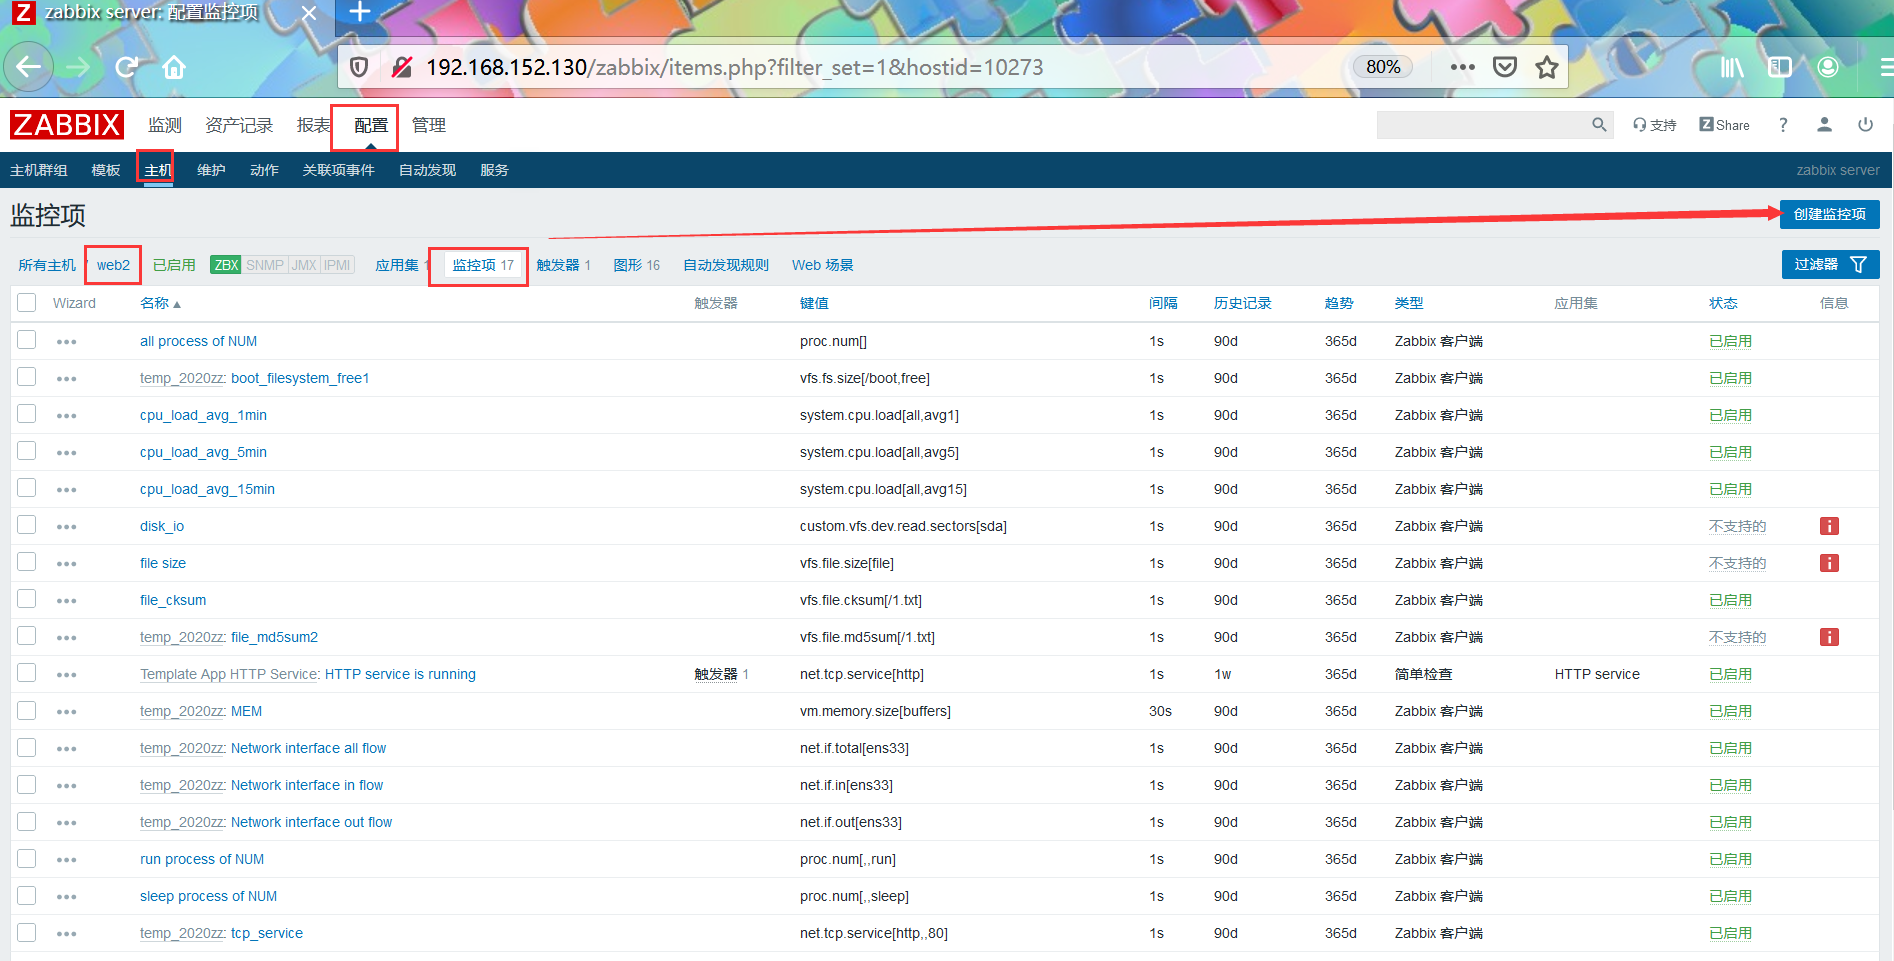The width and height of the screenshot is (1894, 961).
Task: Check the box for cpu_load_avg_5min
Action: pyautogui.click(x=27, y=450)
